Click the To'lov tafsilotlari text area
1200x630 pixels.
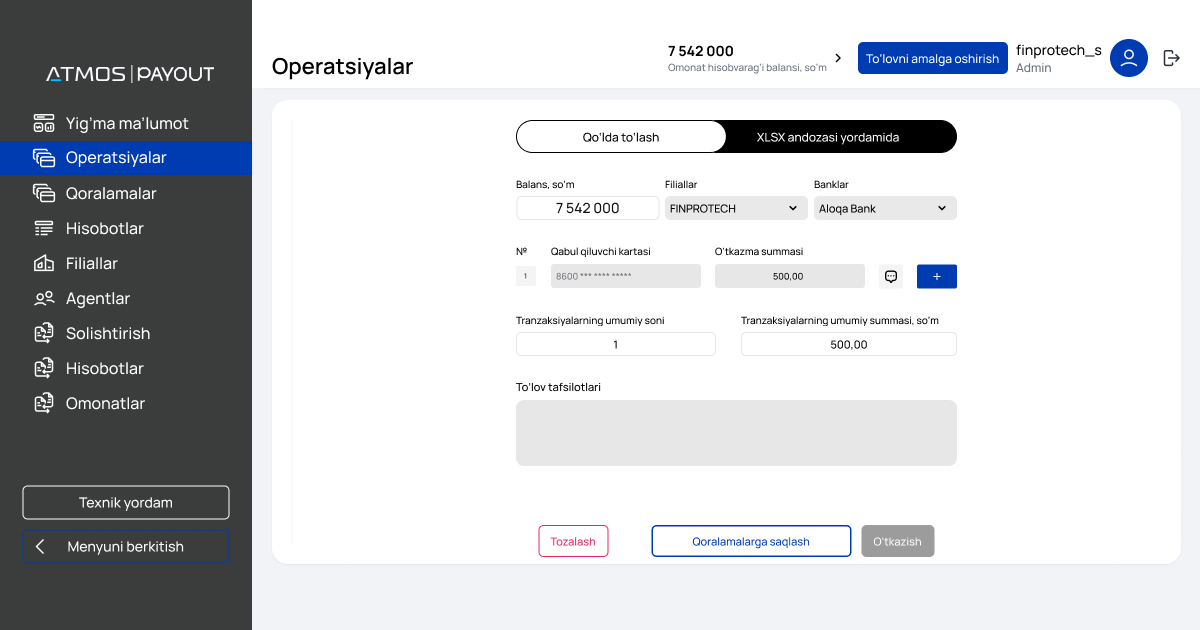coord(736,433)
